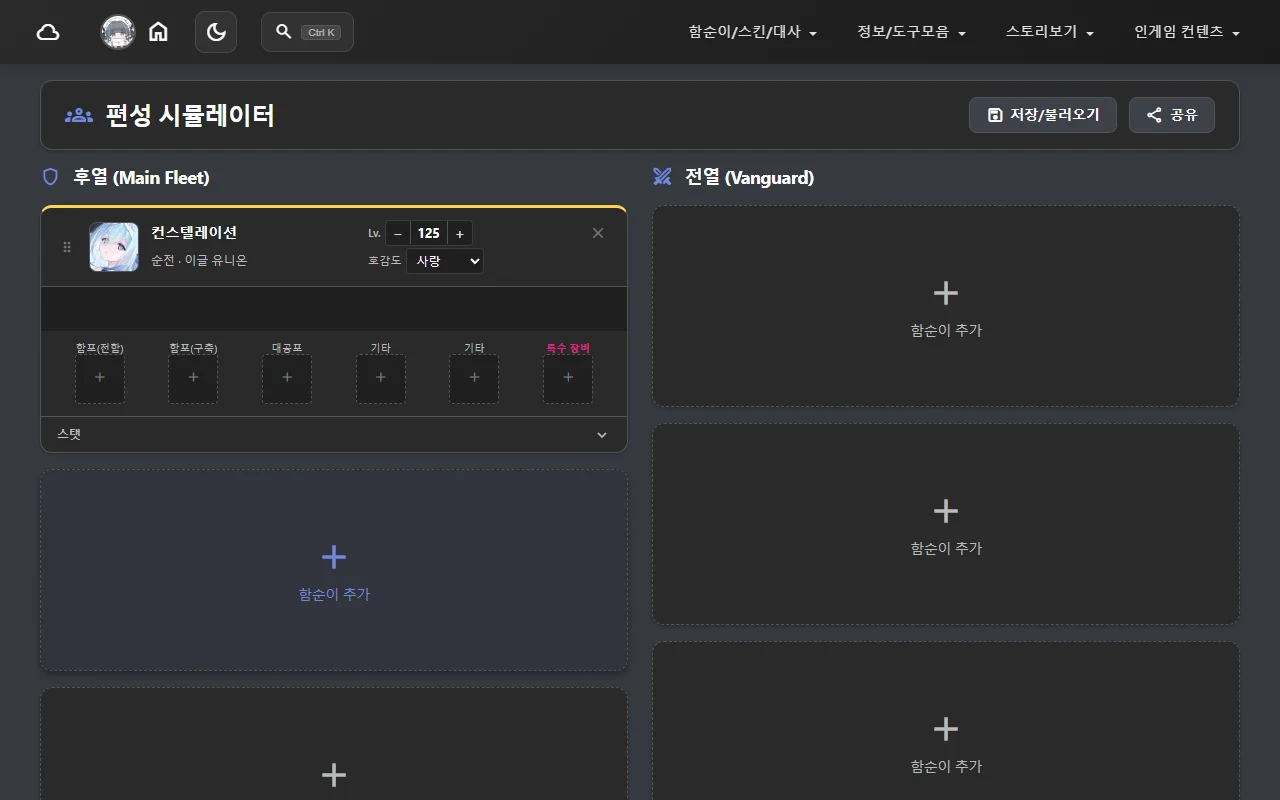The height and width of the screenshot is (800, 1280).
Task: Decrease level with the minus button
Action: pos(398,233)
